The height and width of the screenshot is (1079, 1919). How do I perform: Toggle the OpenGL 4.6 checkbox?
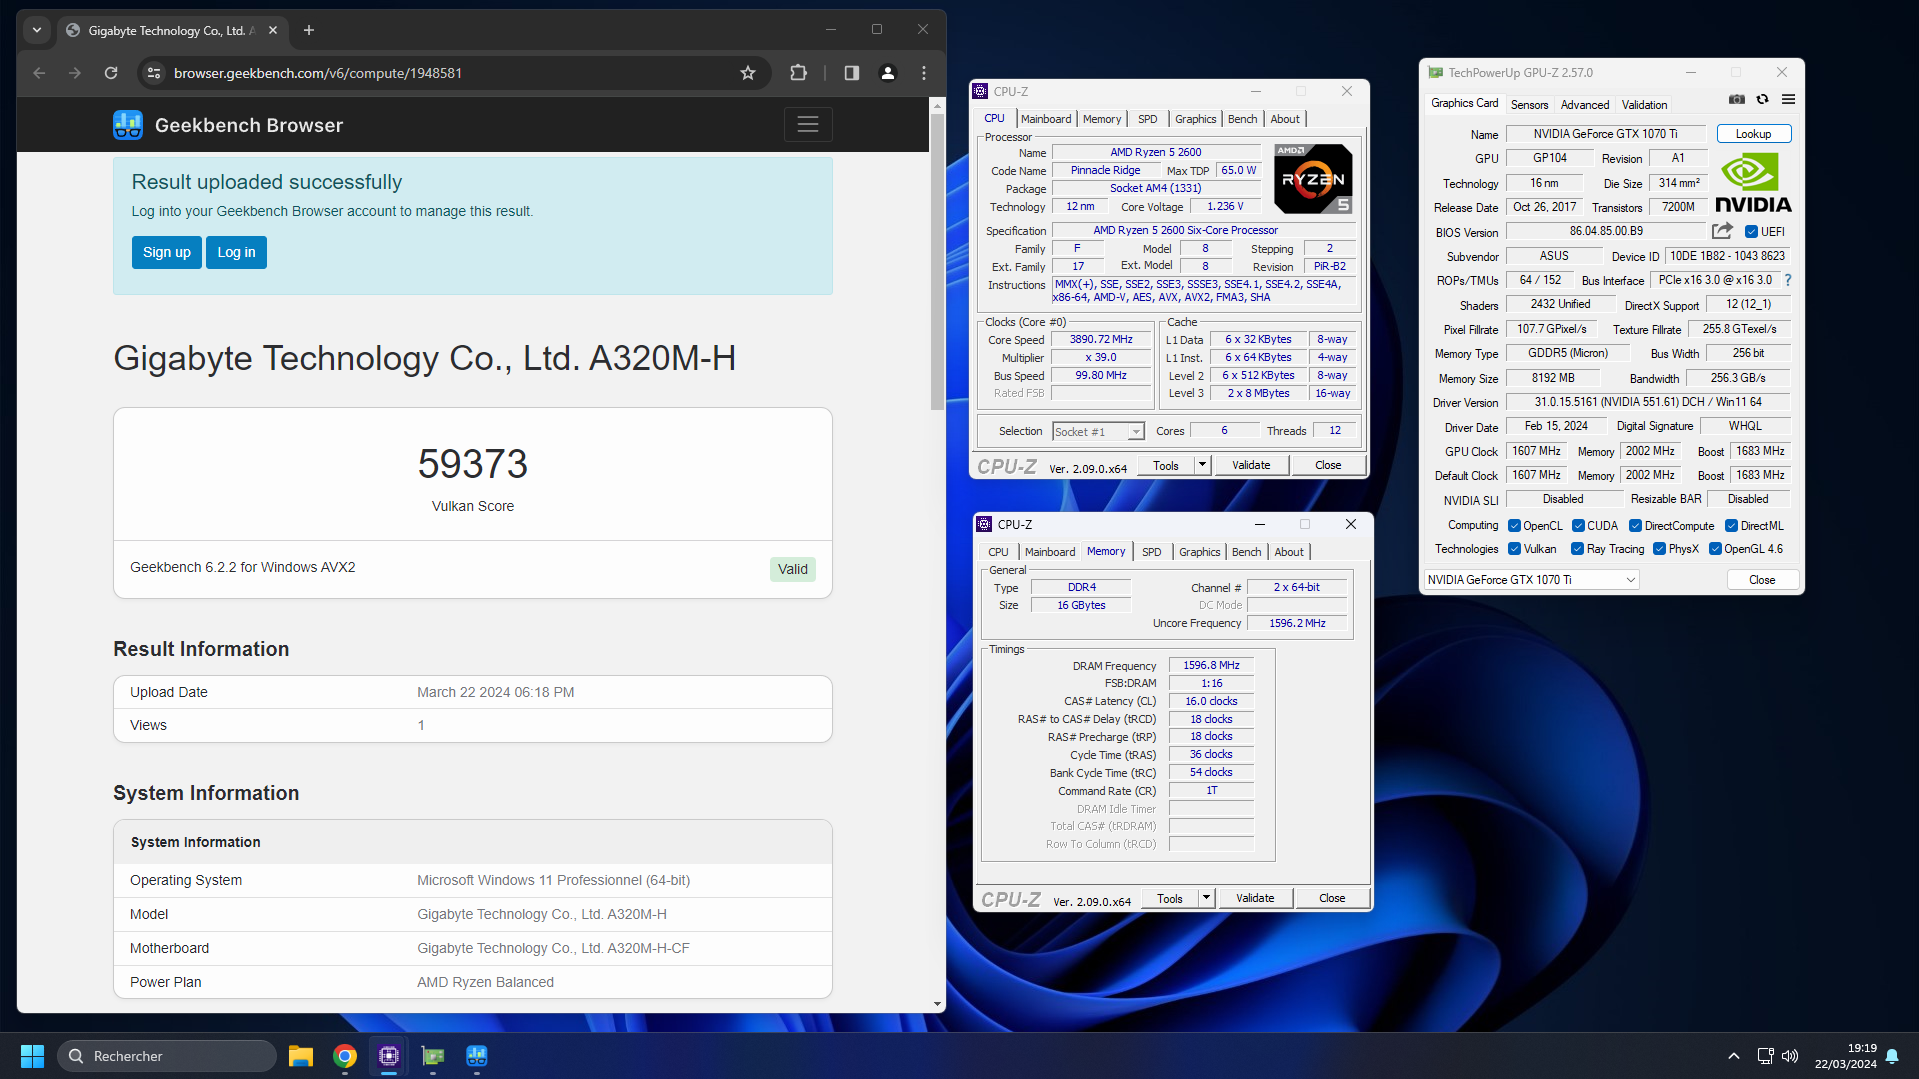click(1715, 549)
